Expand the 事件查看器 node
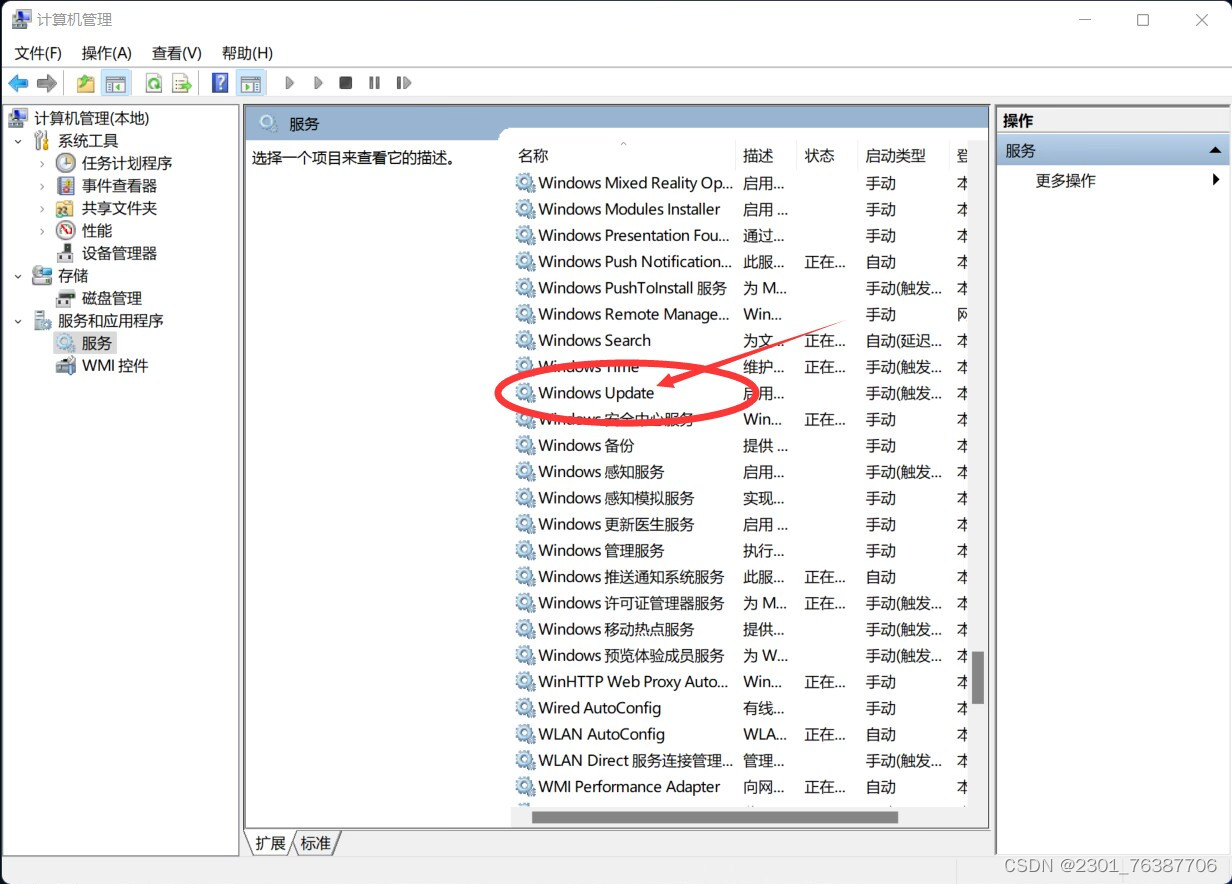This screenshot has width=1232, height=884. point(42,186)
